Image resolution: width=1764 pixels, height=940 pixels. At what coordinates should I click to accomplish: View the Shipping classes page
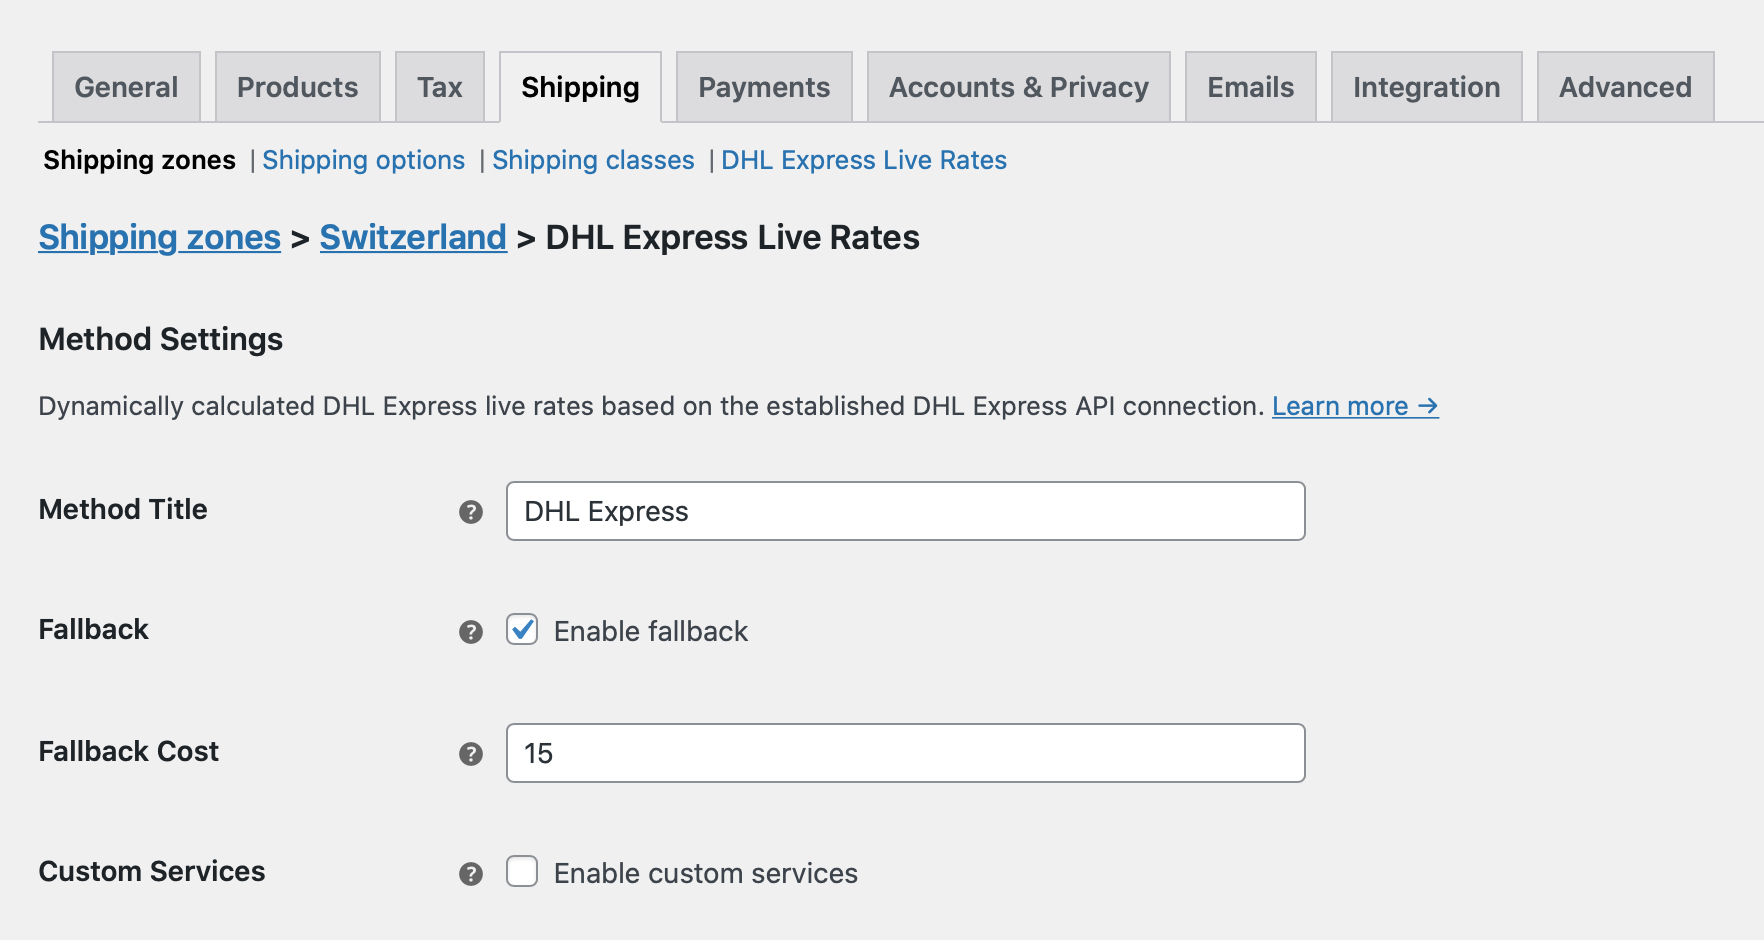tap(593, 160)
